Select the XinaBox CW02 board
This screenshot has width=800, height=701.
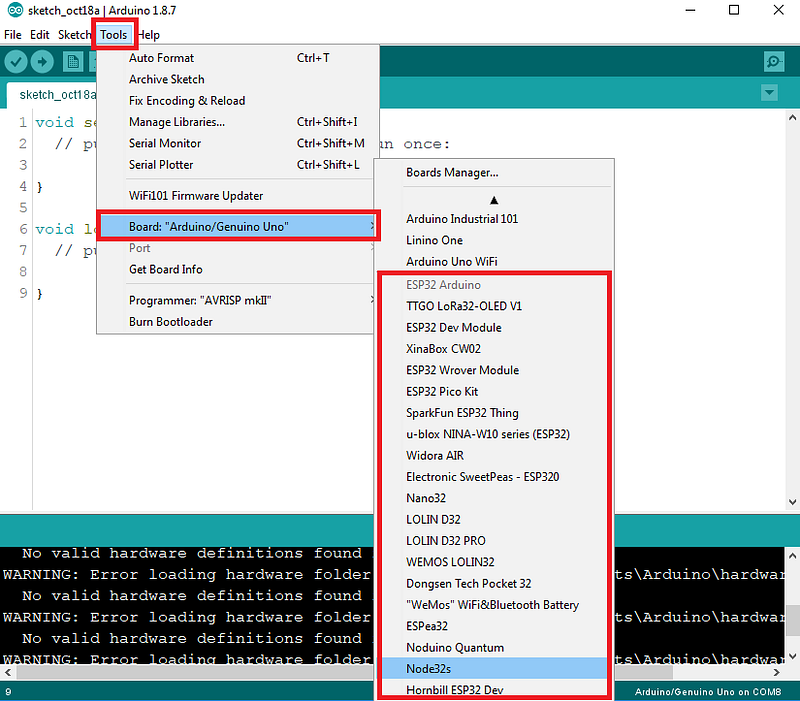point(494,349)
